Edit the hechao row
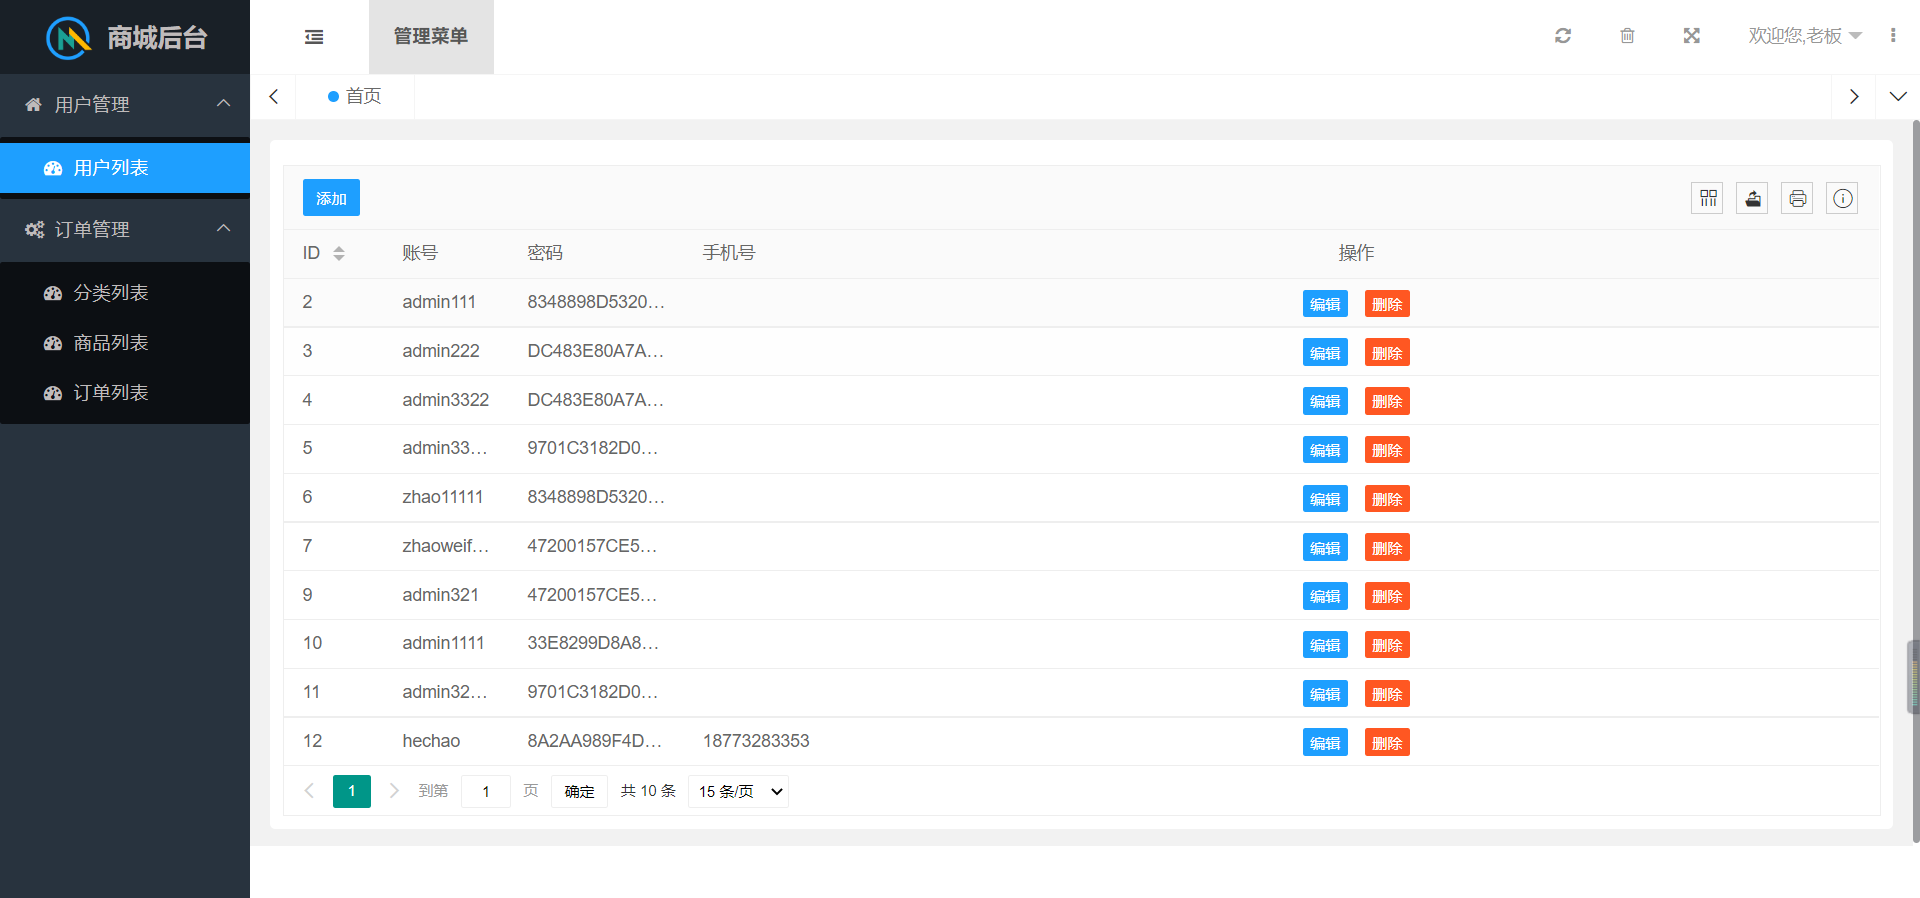Viewport: 1920px width, 898px height. (x=1325, y=743)
